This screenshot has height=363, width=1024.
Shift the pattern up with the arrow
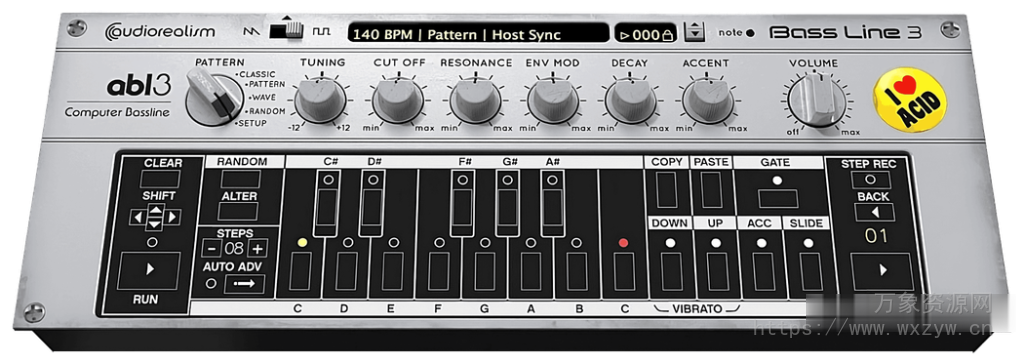[155, 209]
